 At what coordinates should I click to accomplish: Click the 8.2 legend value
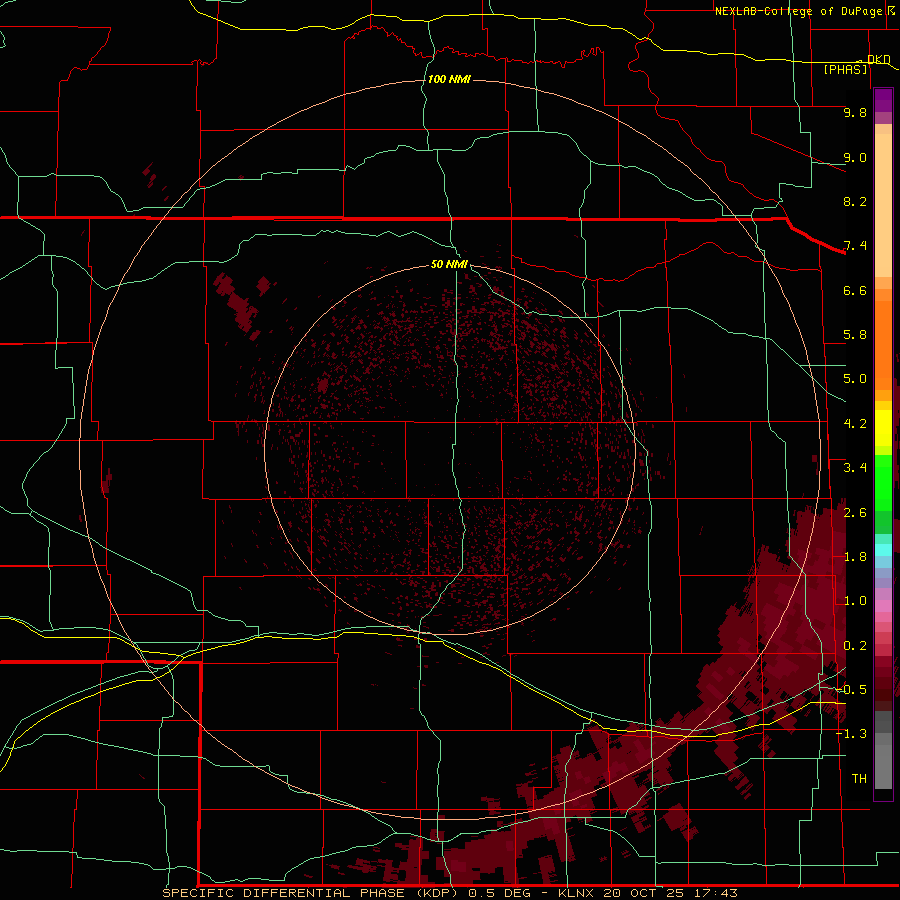[855, 201]
